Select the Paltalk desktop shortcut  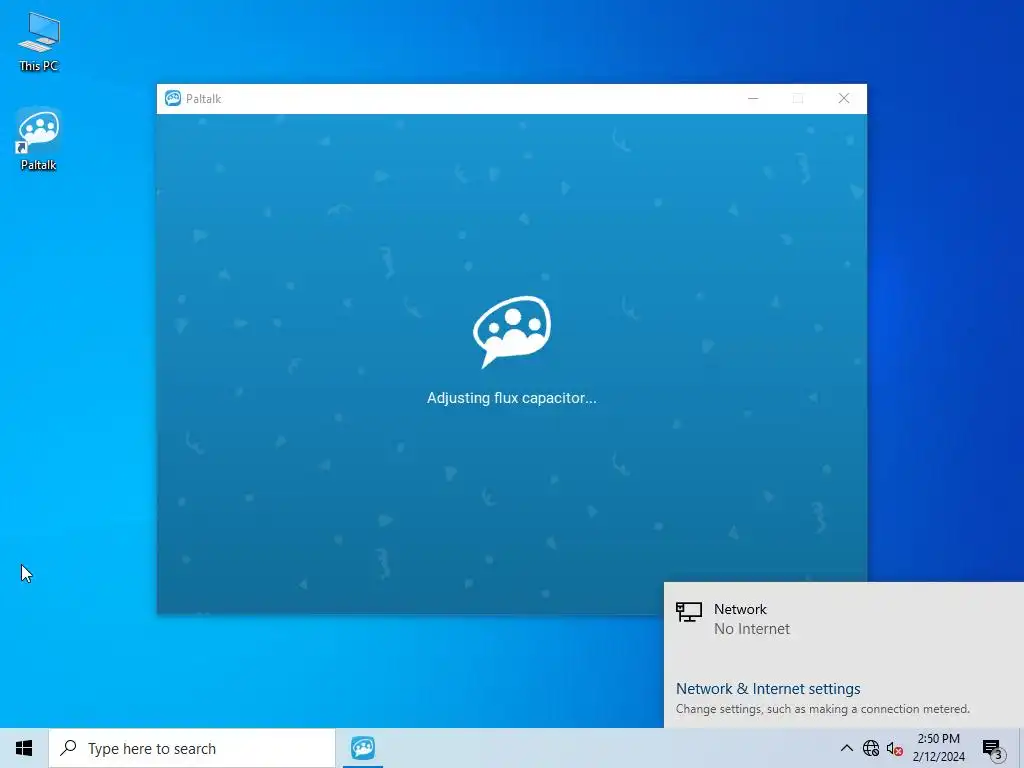tap(39, 139)
